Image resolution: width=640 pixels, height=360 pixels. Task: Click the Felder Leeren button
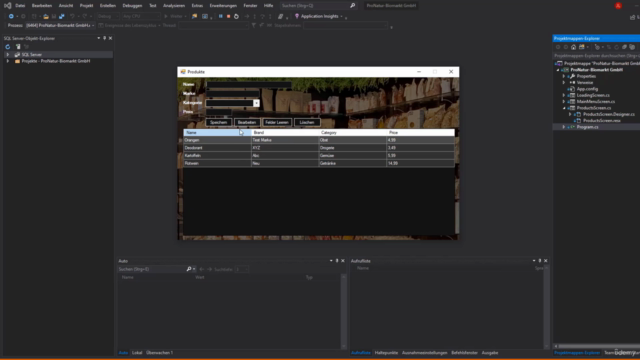pyautogui.click(x=277, y=122)
